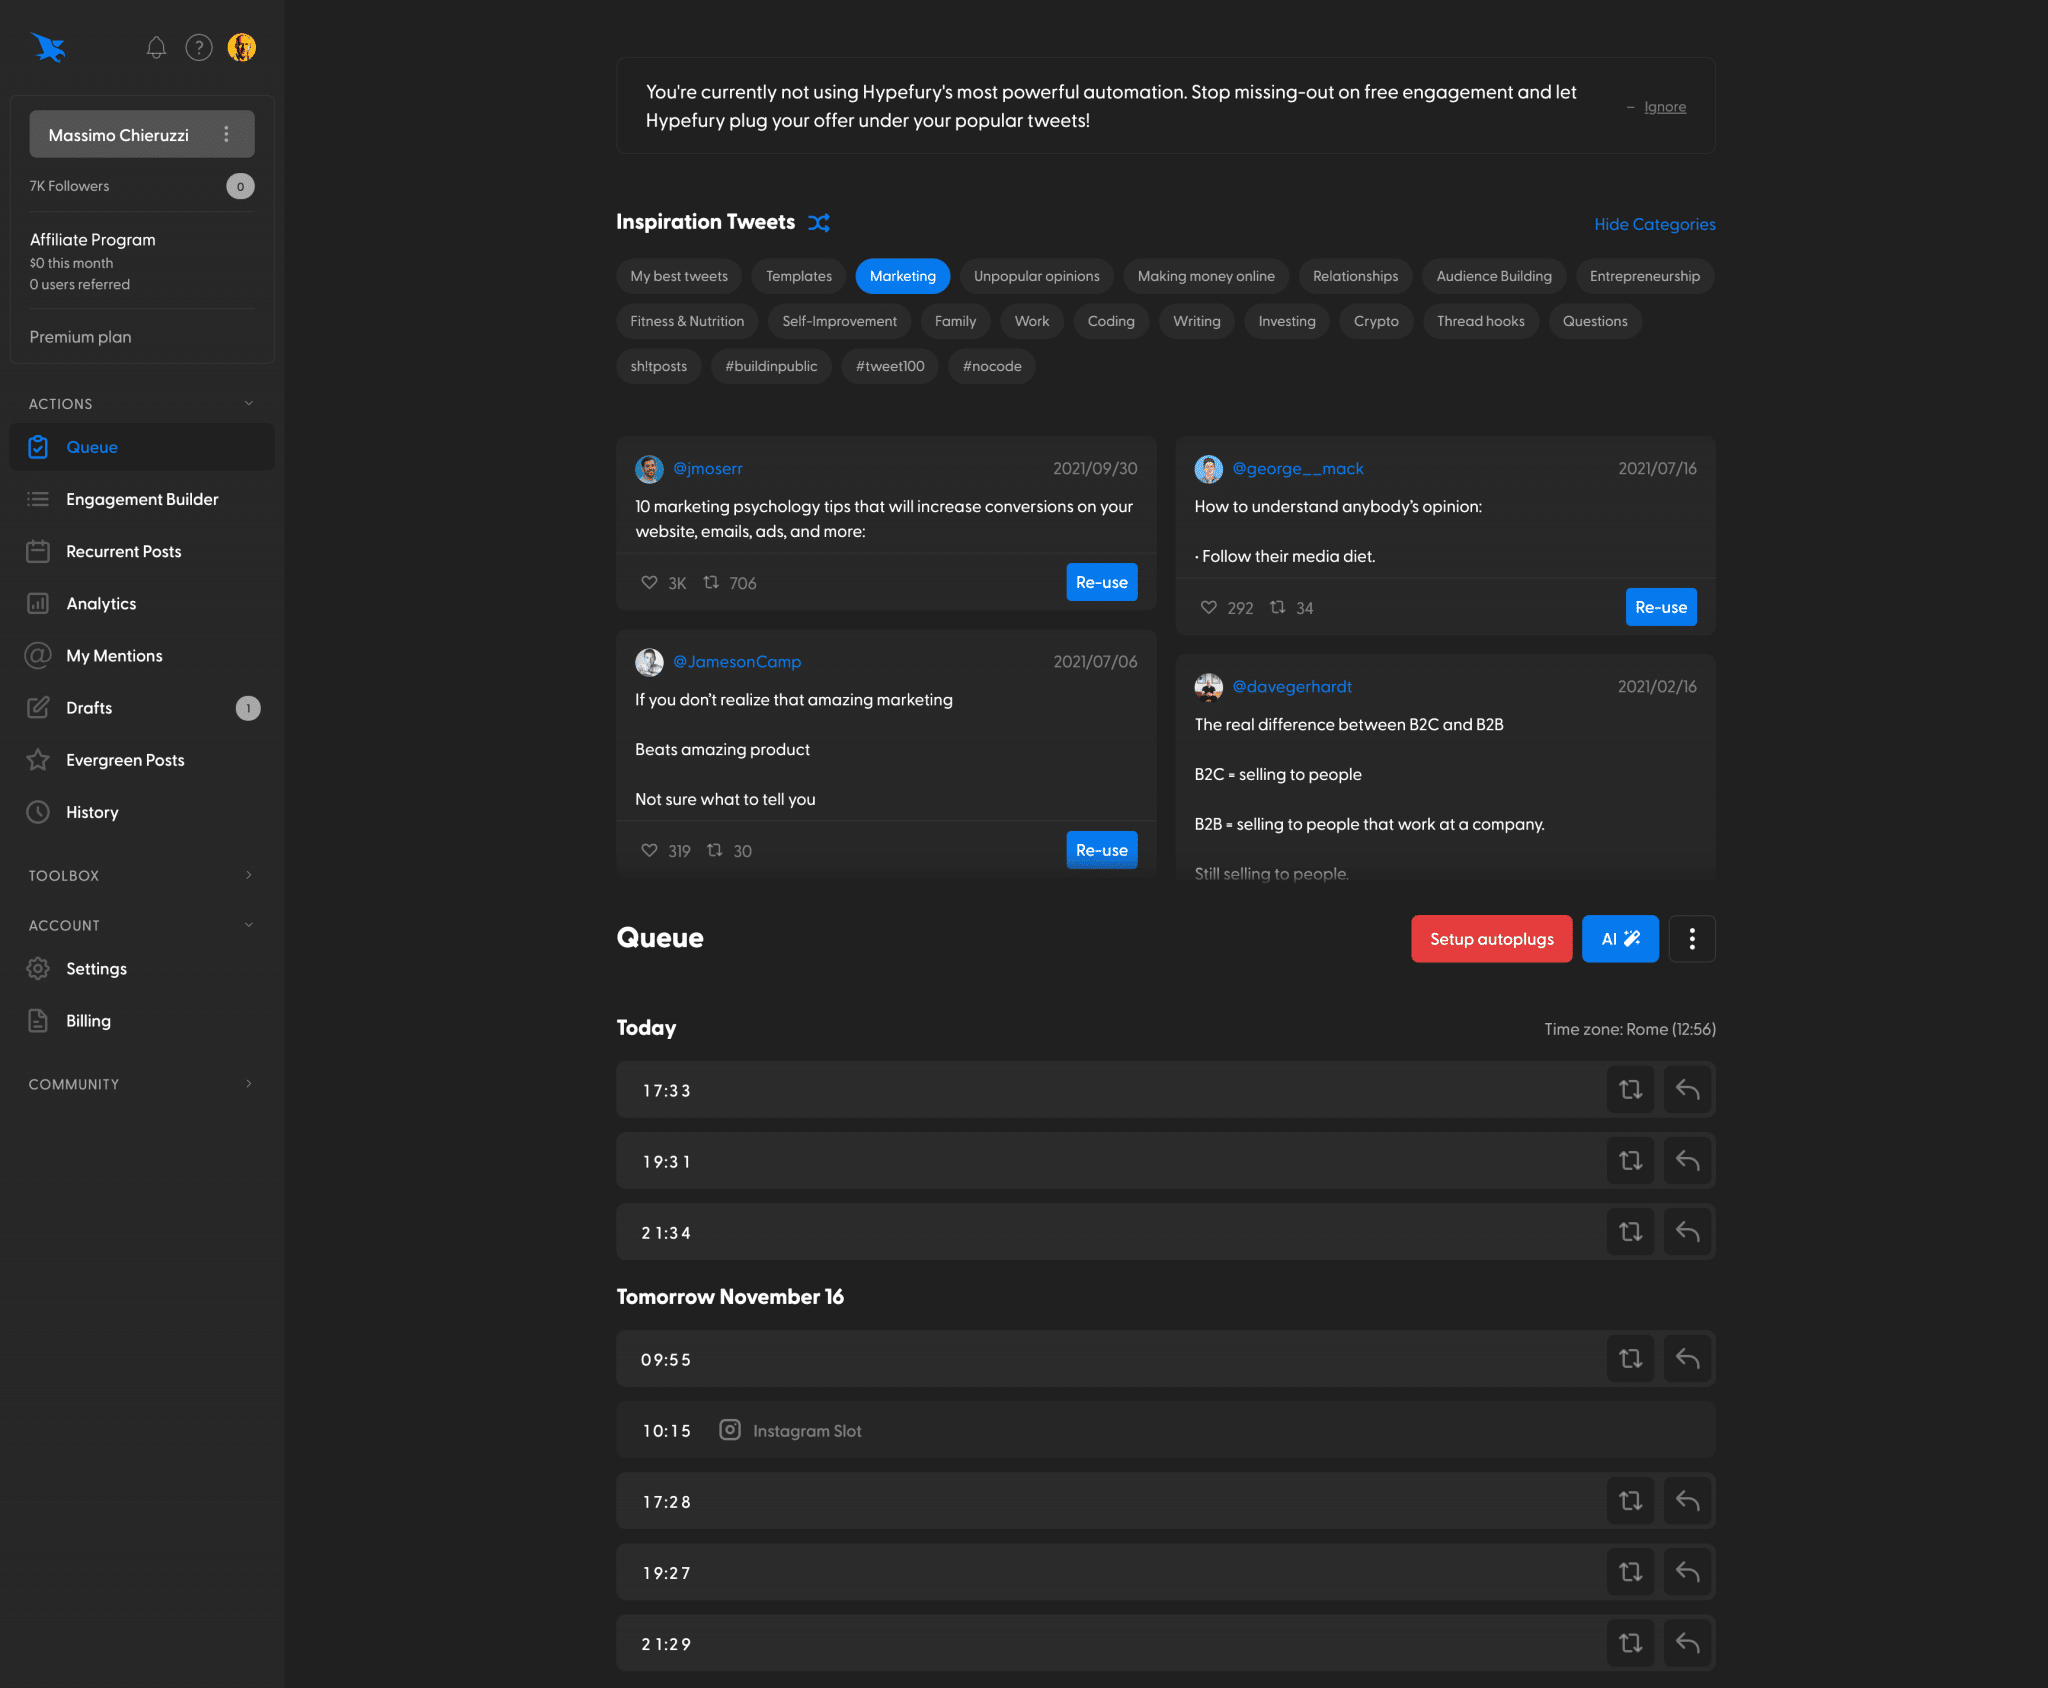The height and width of the screenshot is (1688, 2048).
Task: Click Premium plan
Action: (x=80, y=337)
